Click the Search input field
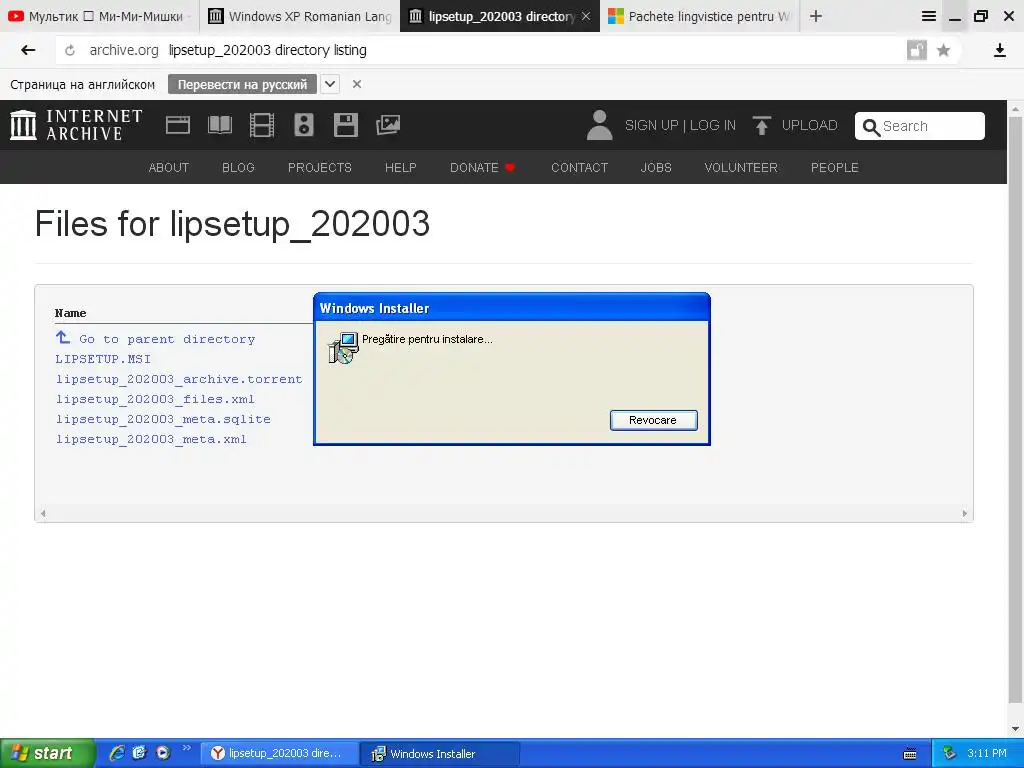The image size is (1024, 768). [920, 126]
